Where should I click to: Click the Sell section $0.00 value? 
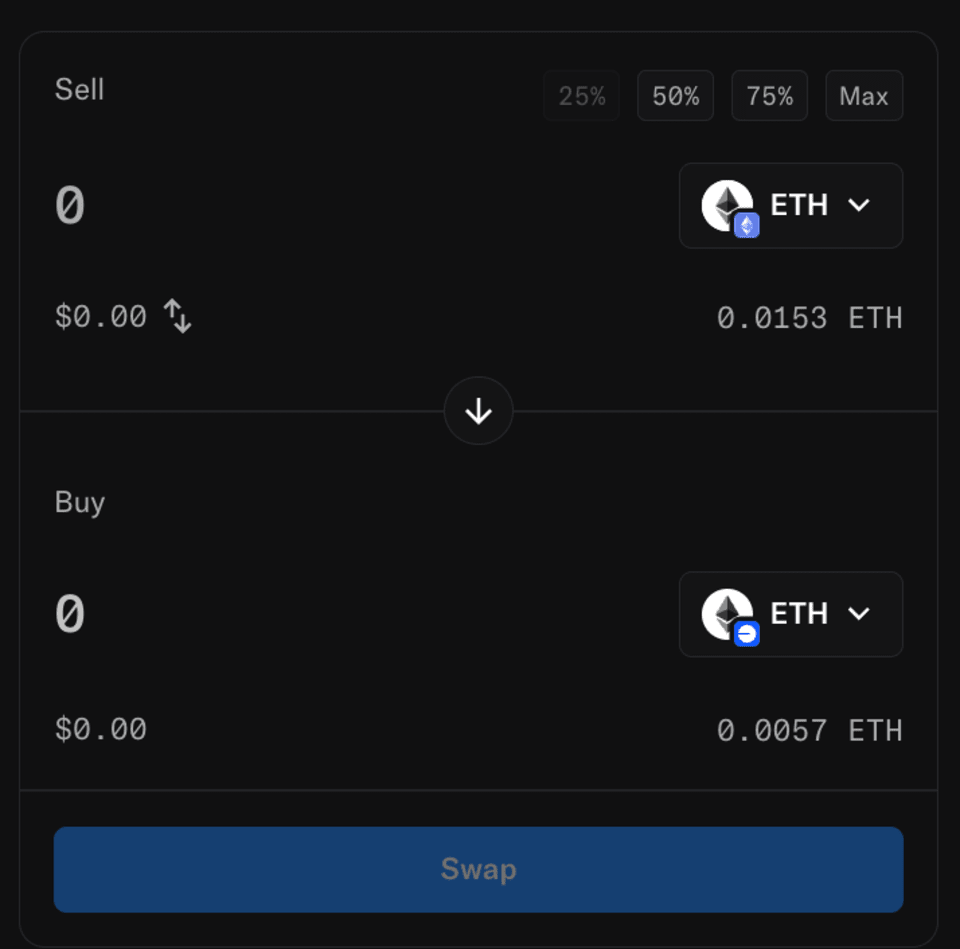tap(101, 317)
